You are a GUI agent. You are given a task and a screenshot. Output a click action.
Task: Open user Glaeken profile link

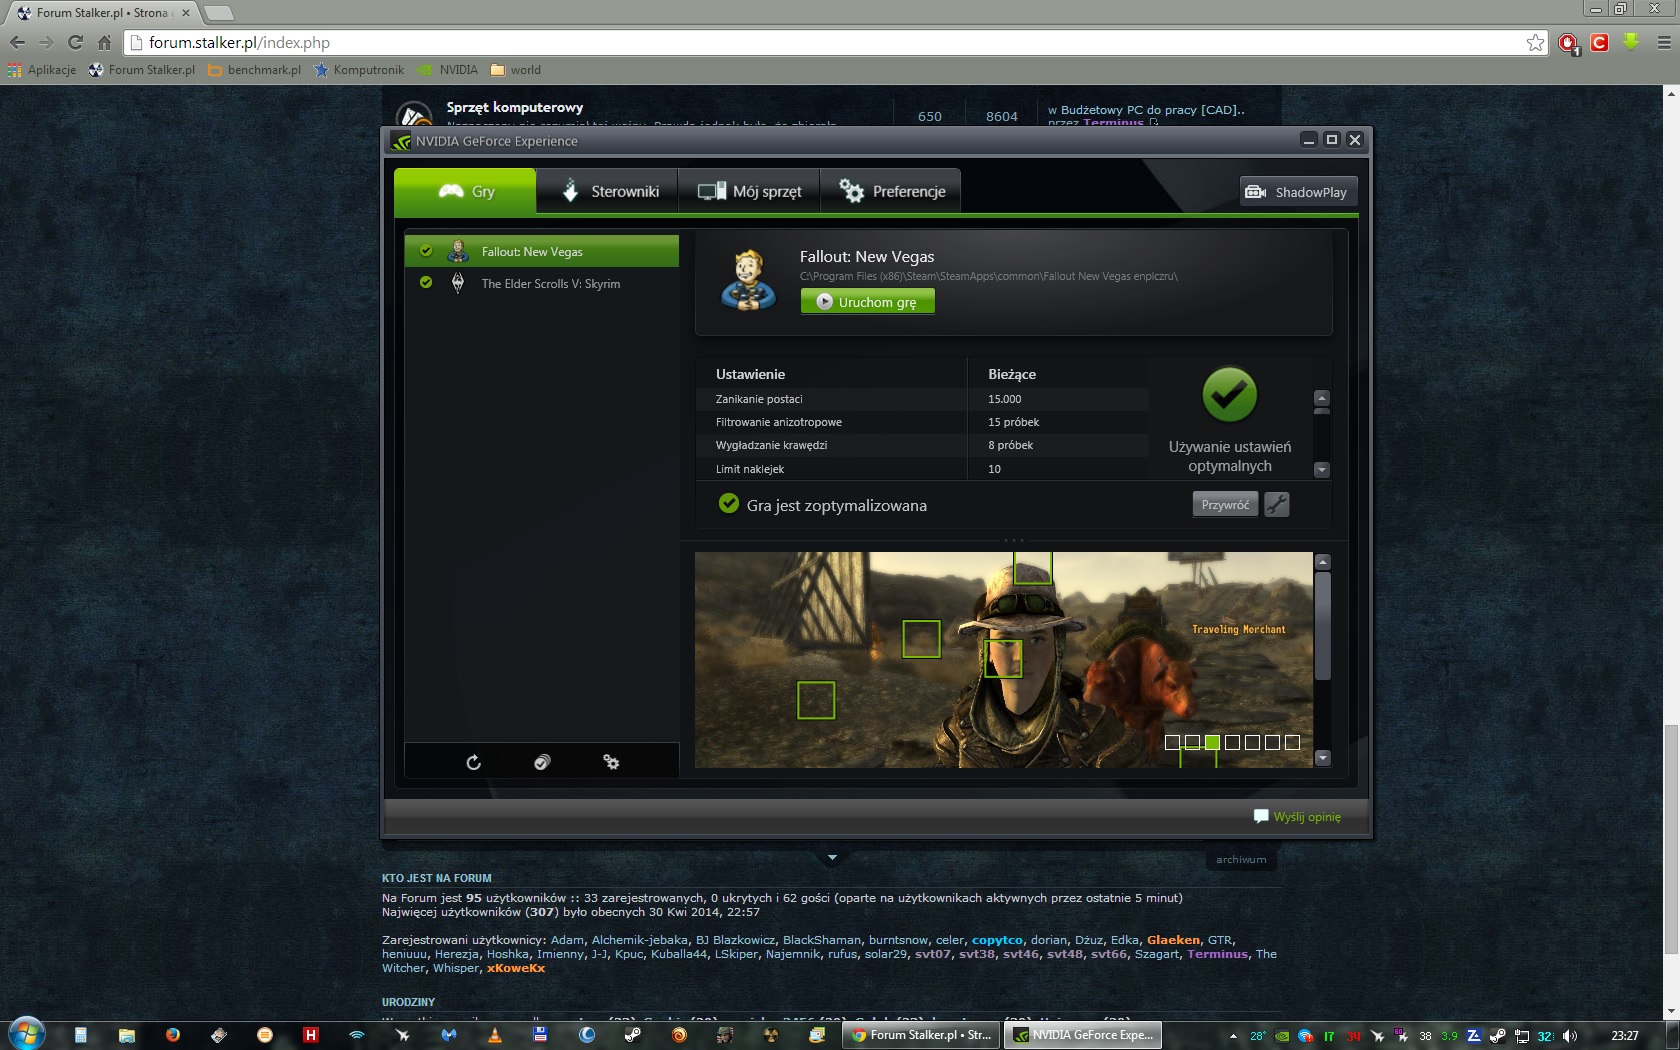tap(1173, 940)
